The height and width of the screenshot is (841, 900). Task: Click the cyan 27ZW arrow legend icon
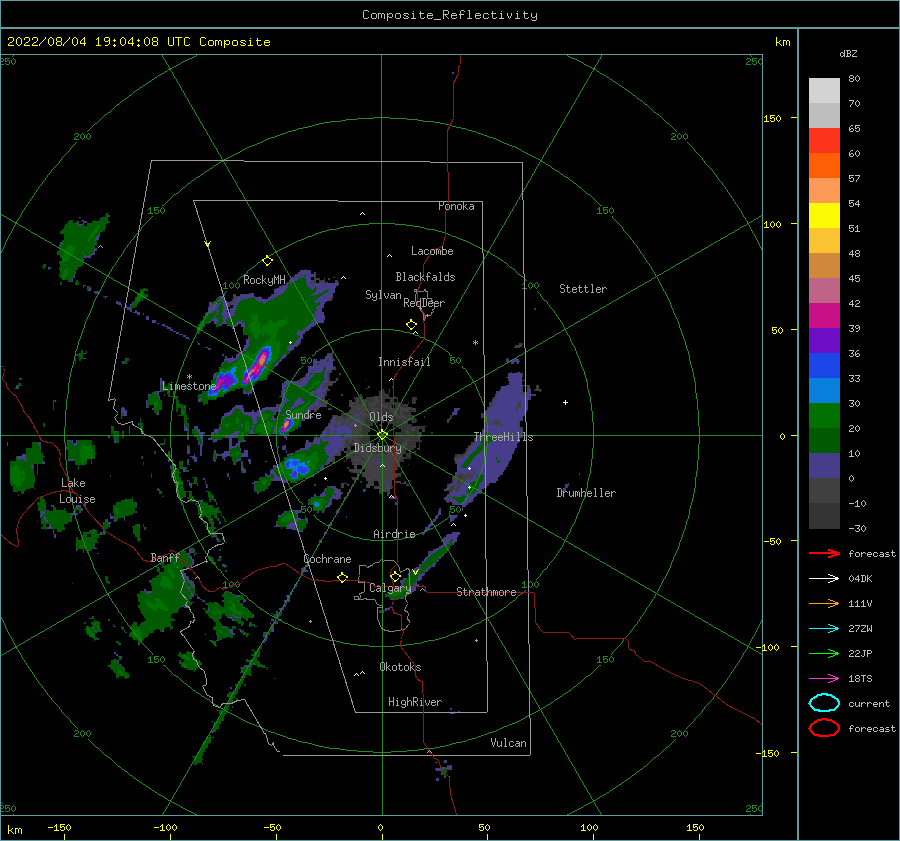[824, 629]
